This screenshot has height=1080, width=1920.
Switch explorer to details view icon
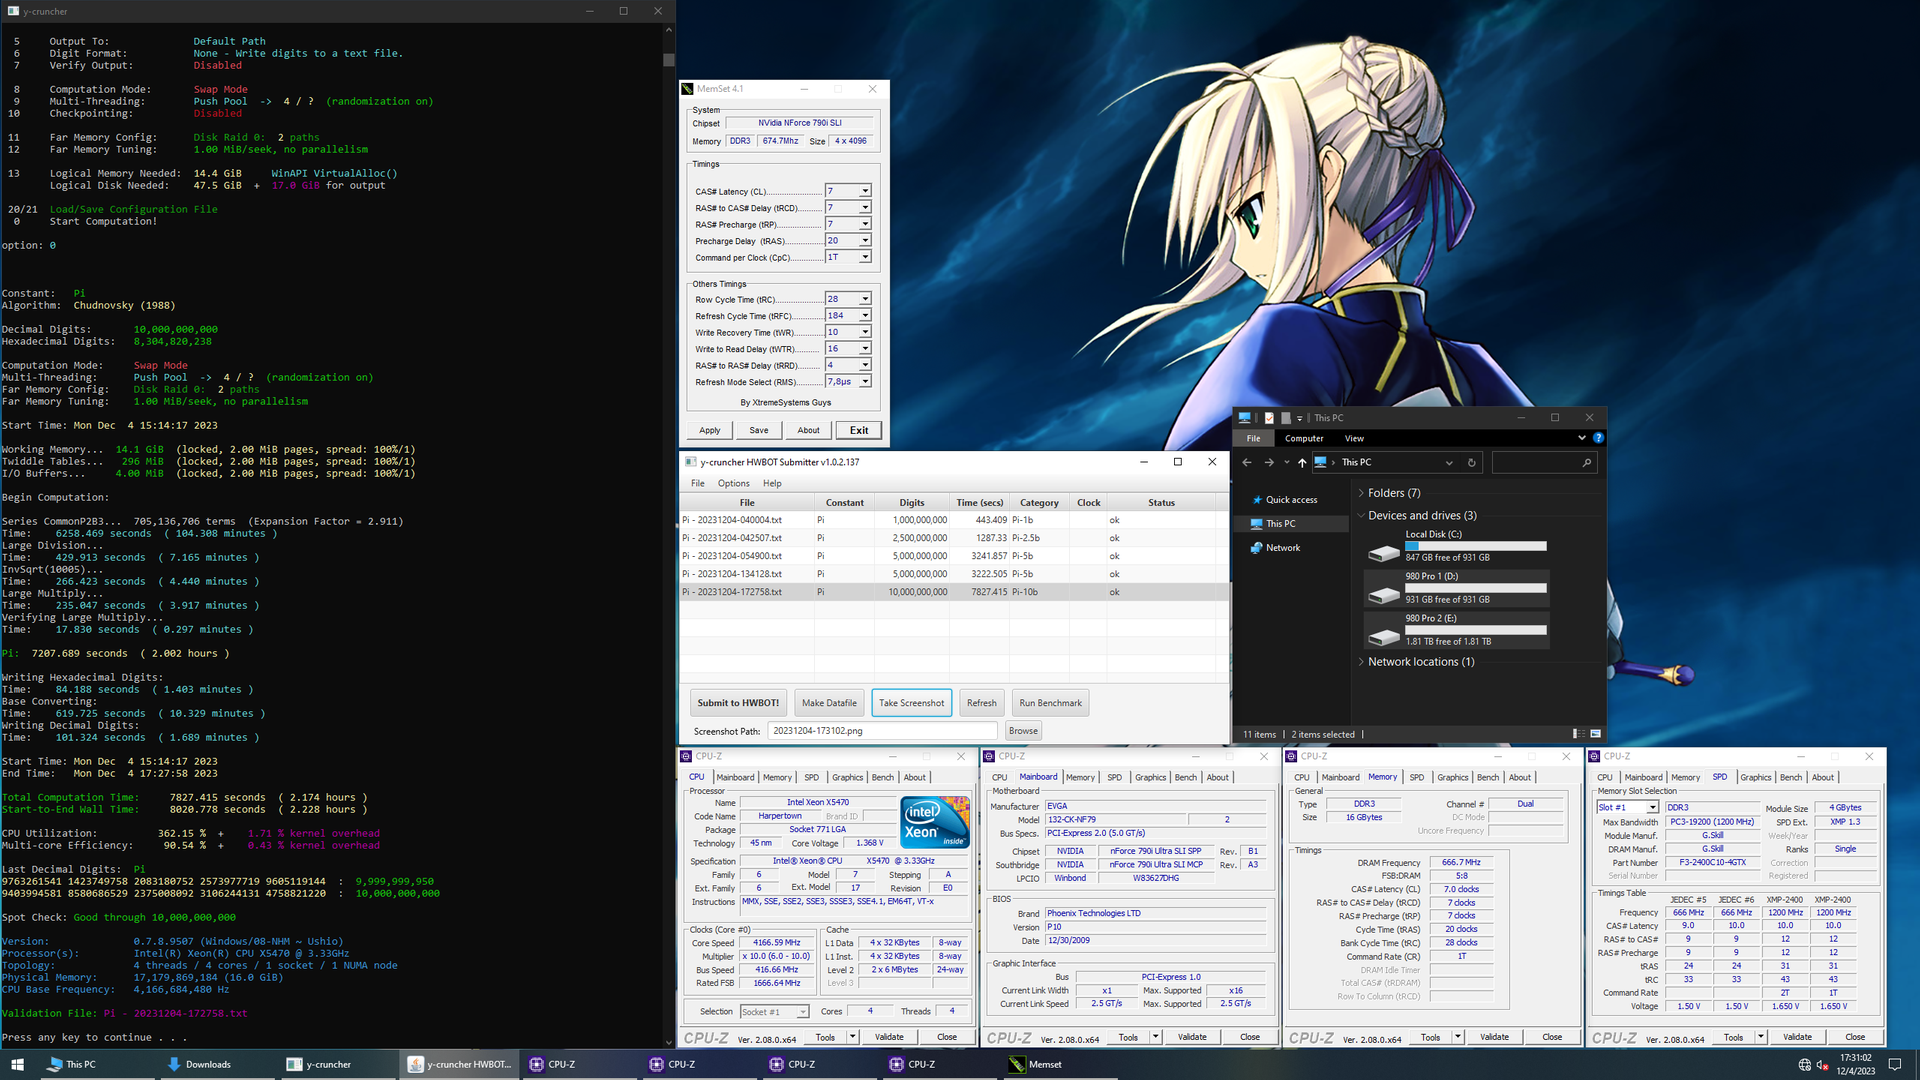(1578, 734)
